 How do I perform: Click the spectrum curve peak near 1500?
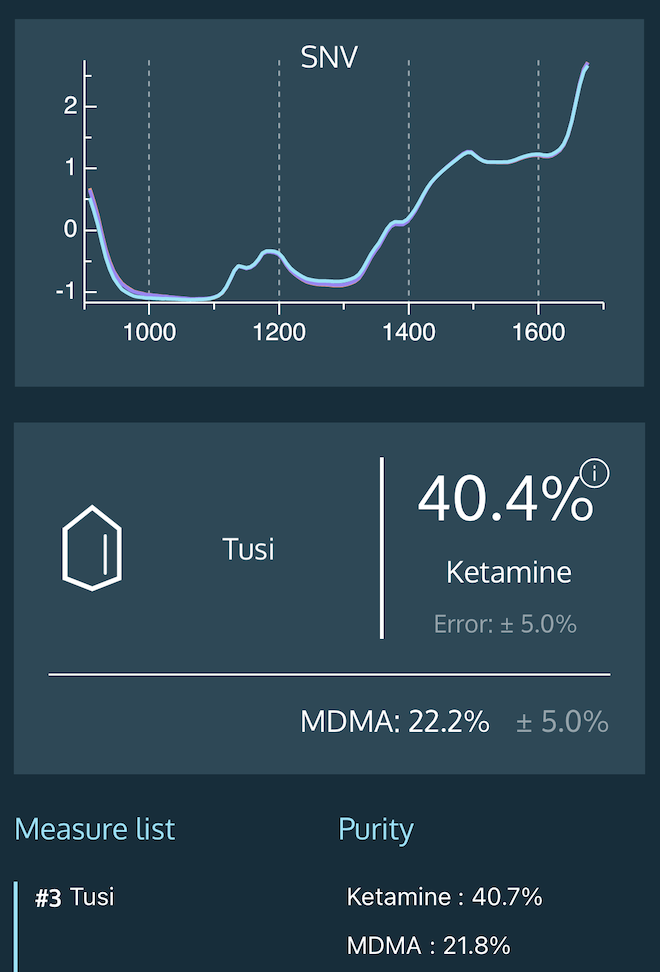click(467, 152)
